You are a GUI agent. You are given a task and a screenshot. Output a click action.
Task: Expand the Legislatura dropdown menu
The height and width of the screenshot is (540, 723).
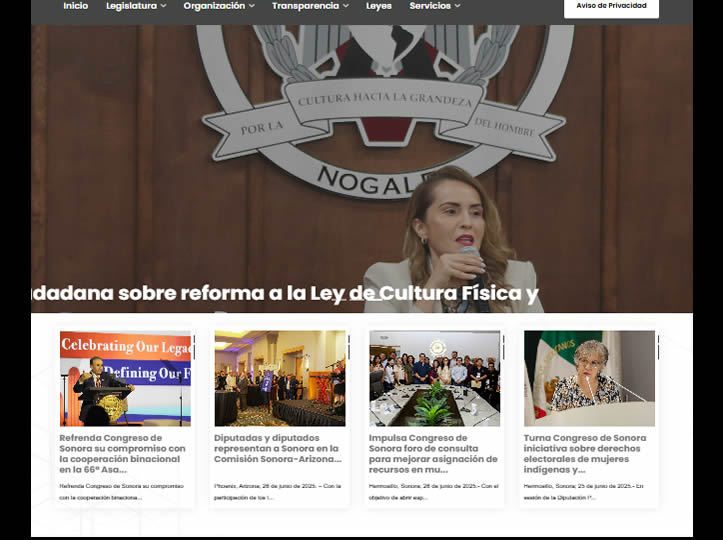pos(136,6)
